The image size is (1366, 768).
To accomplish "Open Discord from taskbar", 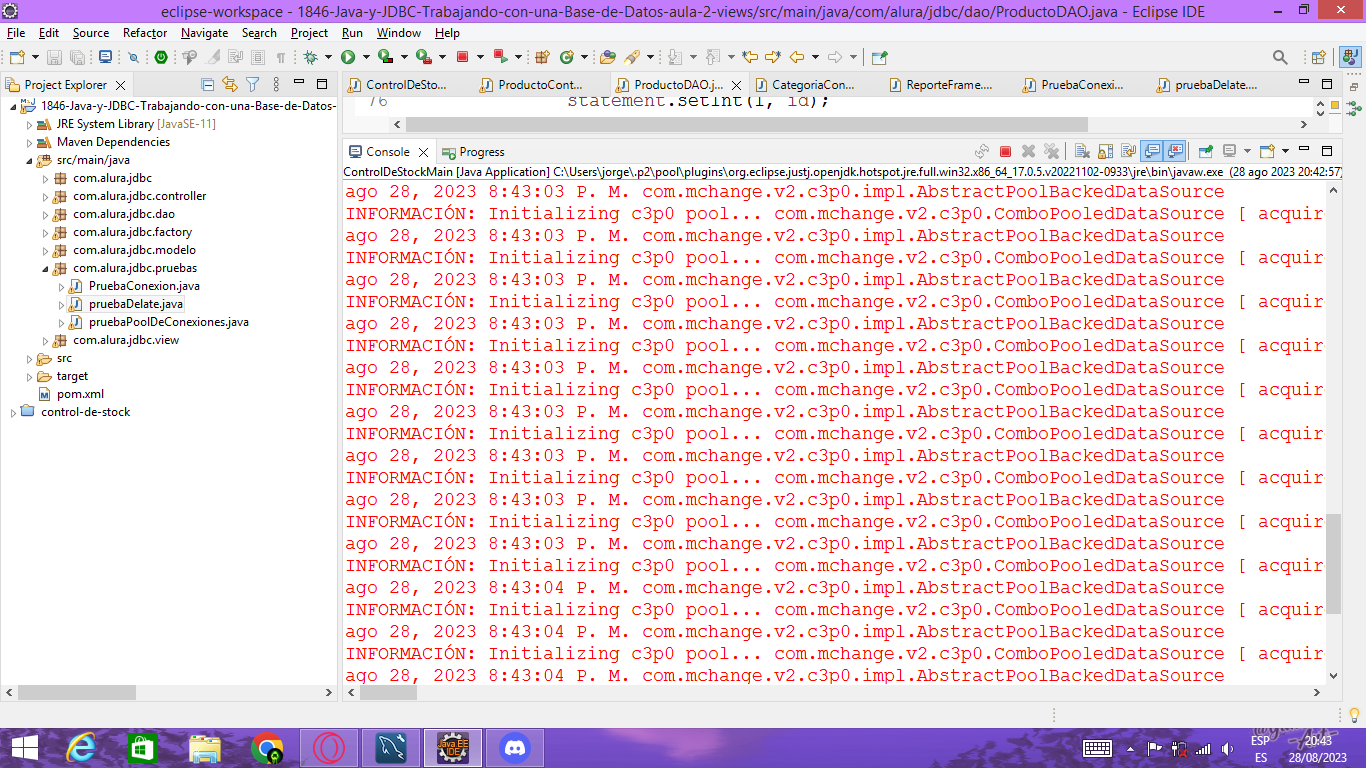I will [514, 747].
